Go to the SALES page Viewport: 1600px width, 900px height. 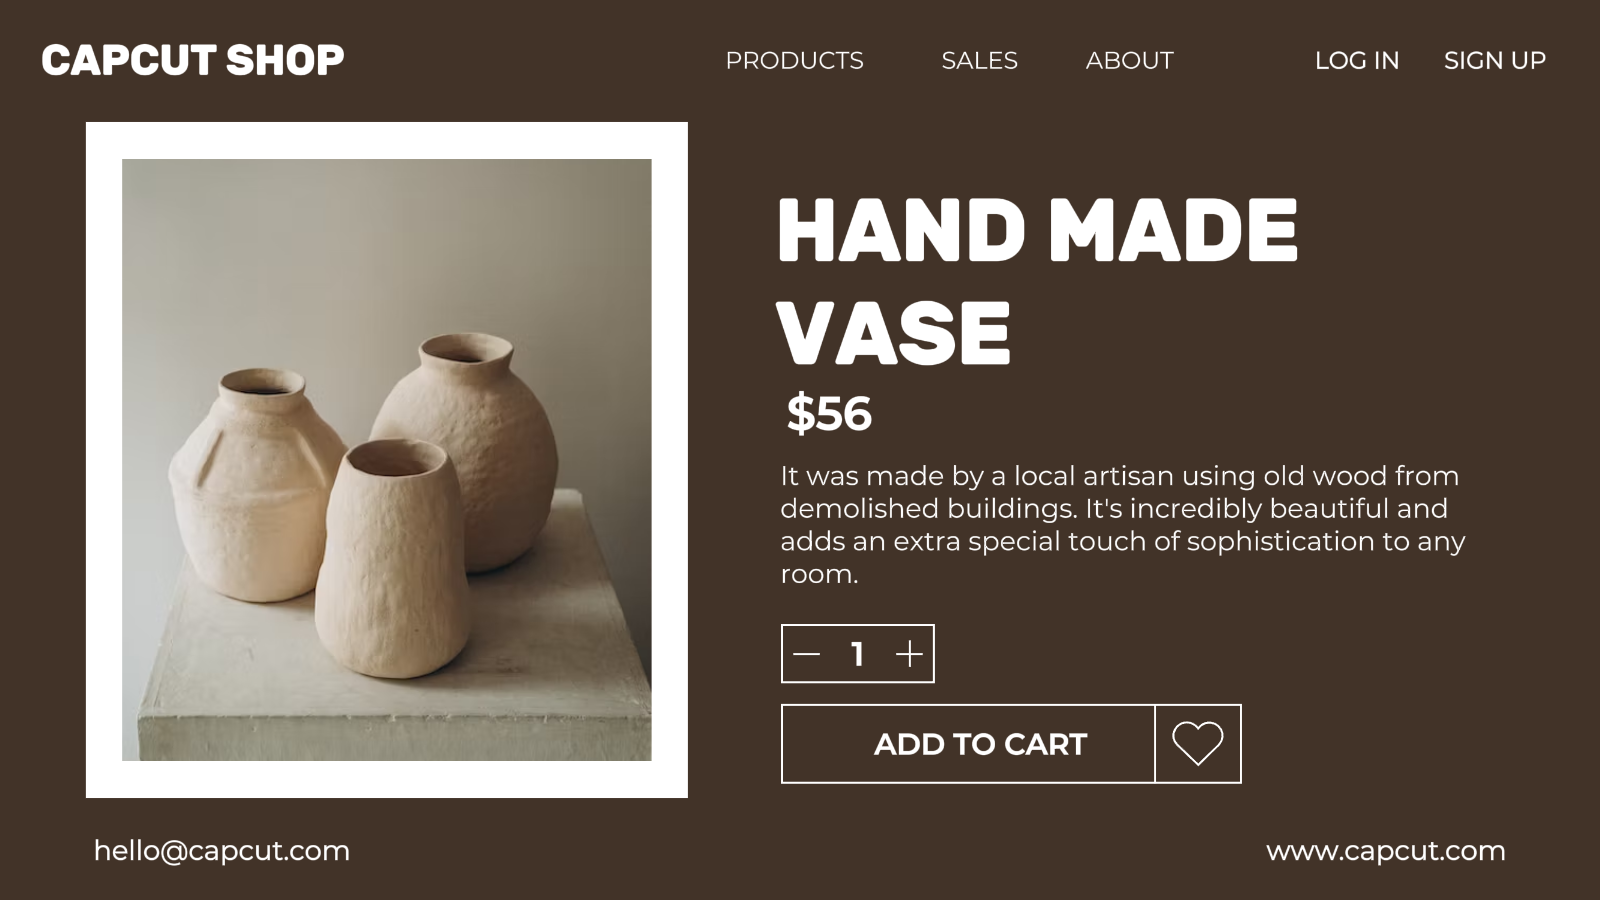click(x=979, y=60)
